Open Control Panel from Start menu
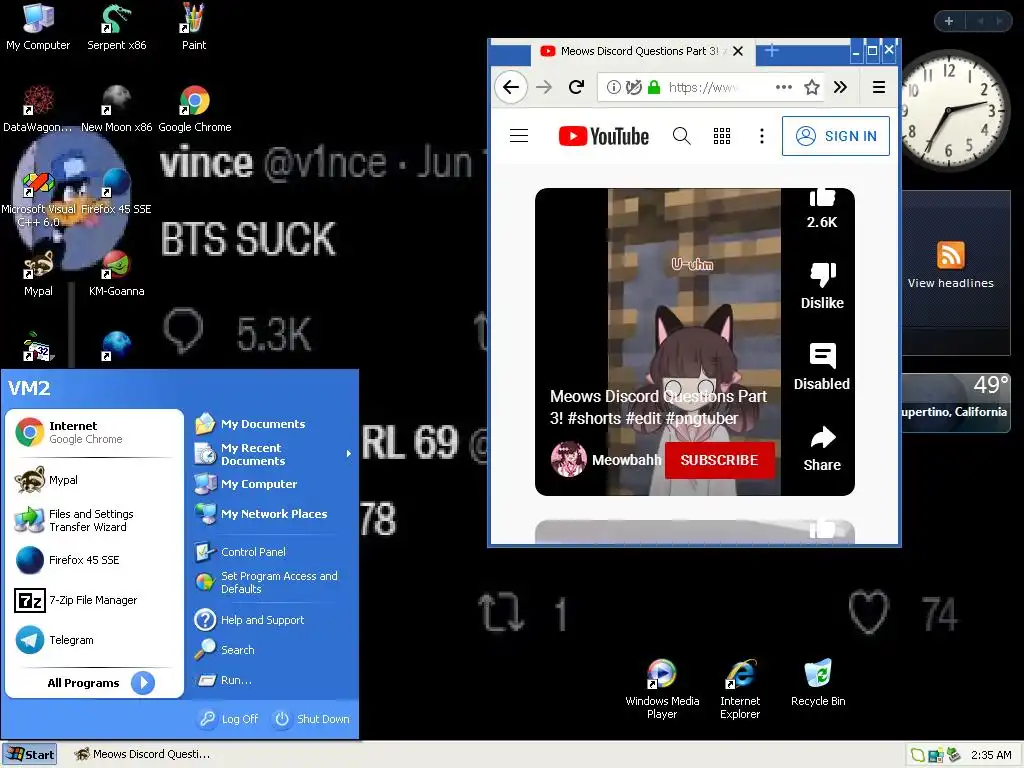 [x=273, y=552]
